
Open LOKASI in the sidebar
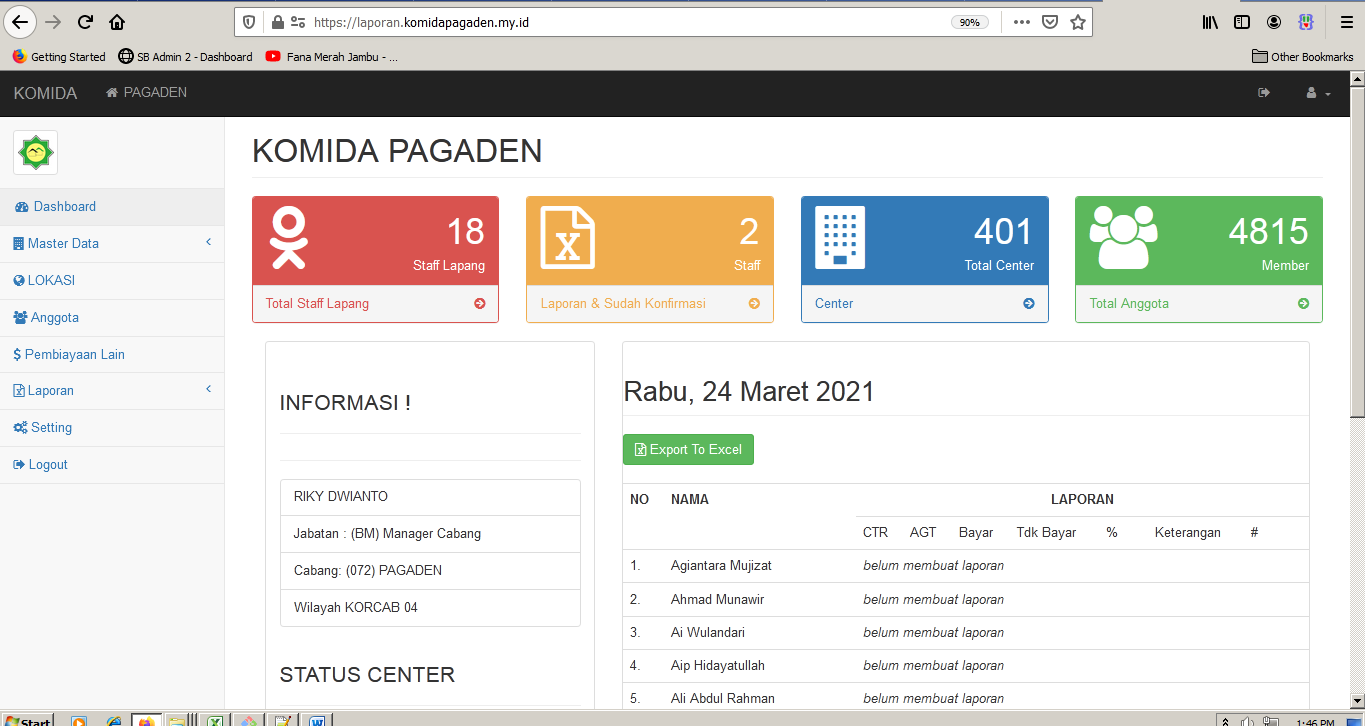coord(51,281)
